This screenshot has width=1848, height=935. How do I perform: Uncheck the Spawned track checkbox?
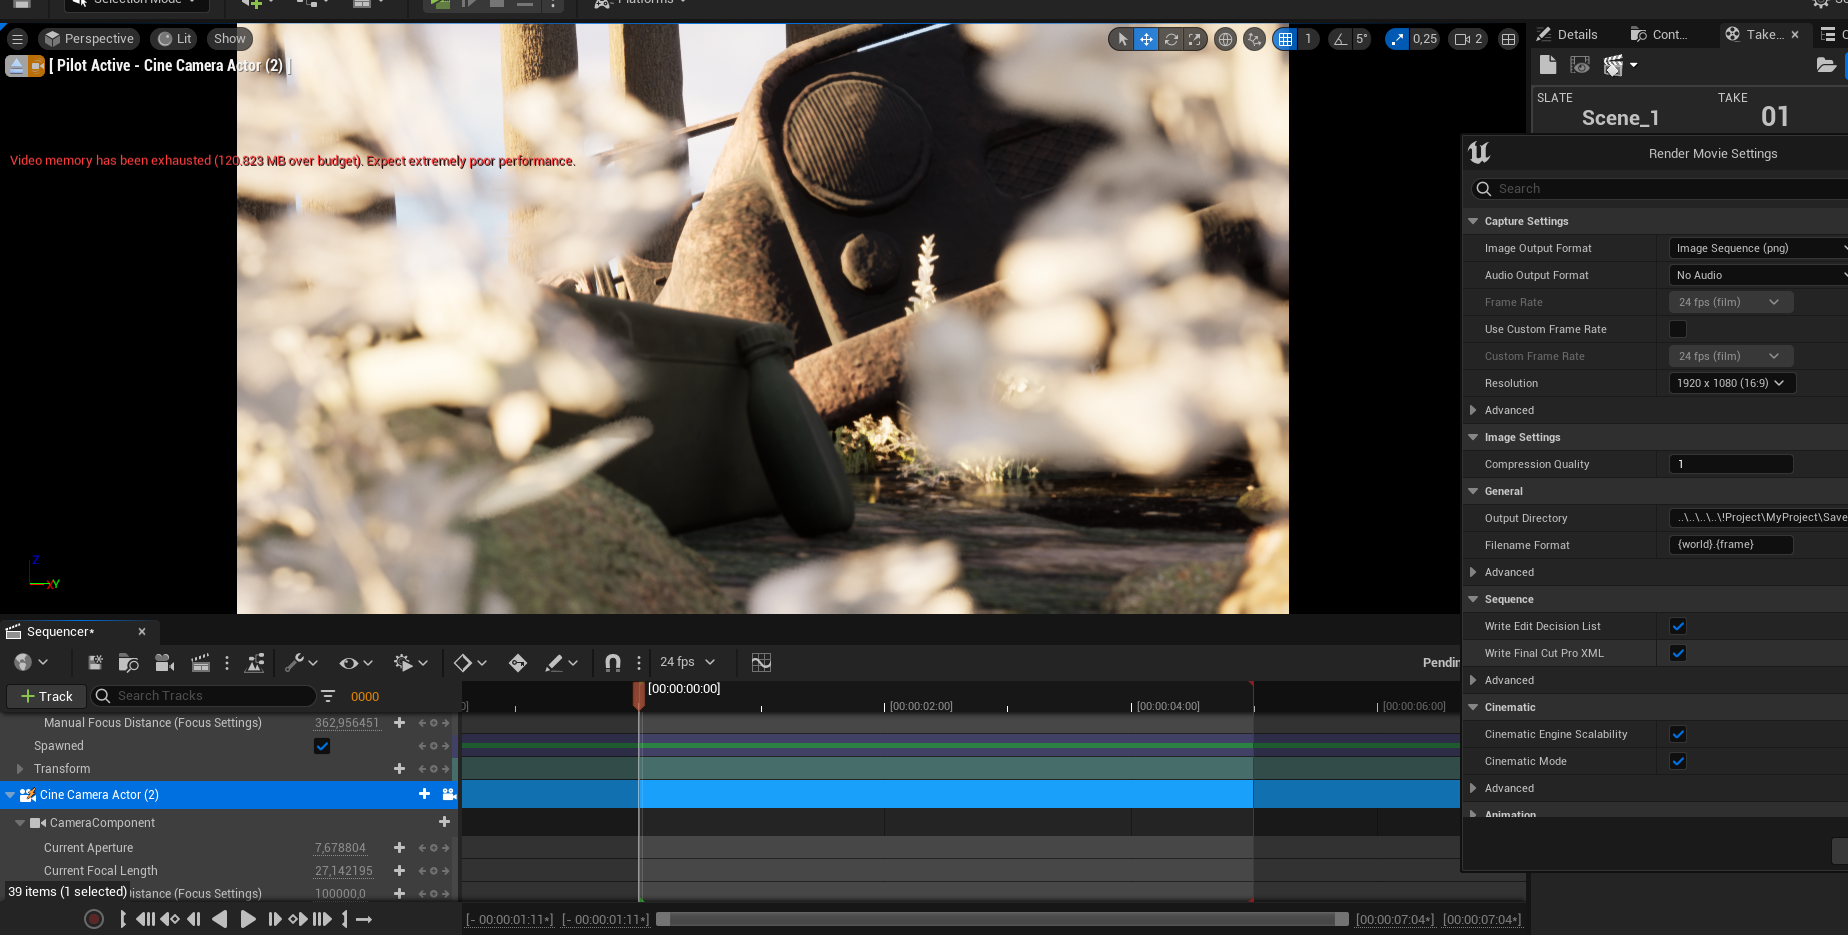[x=322, y=746]
